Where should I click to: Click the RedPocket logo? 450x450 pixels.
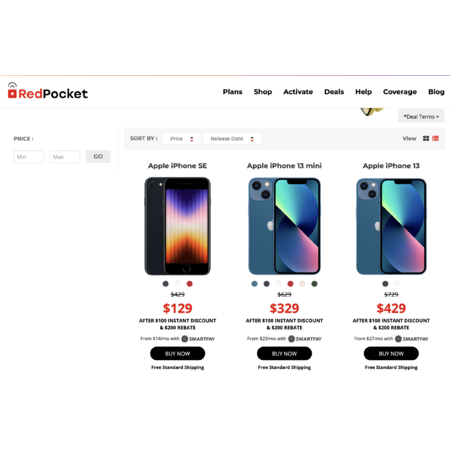48,91
